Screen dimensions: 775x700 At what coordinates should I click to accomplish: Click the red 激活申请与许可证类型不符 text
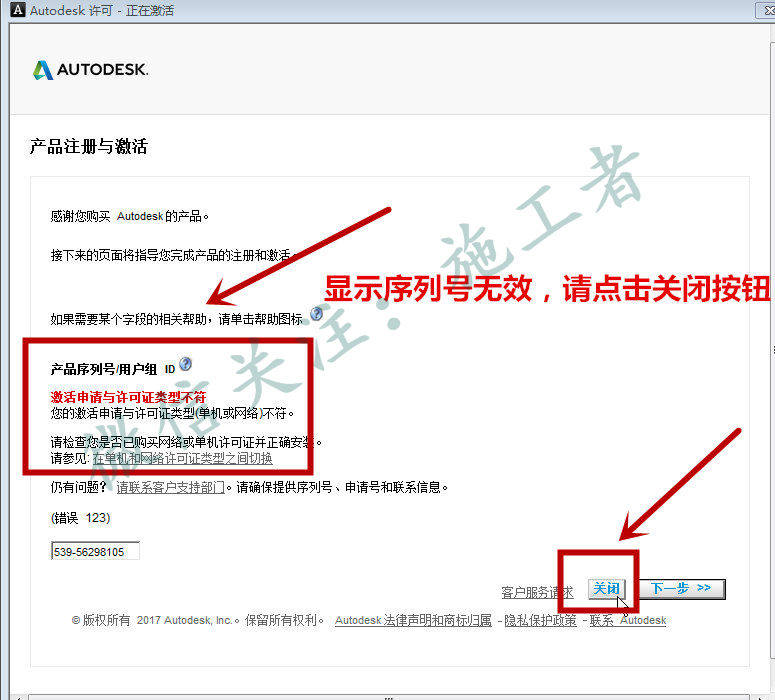(129, 397)
